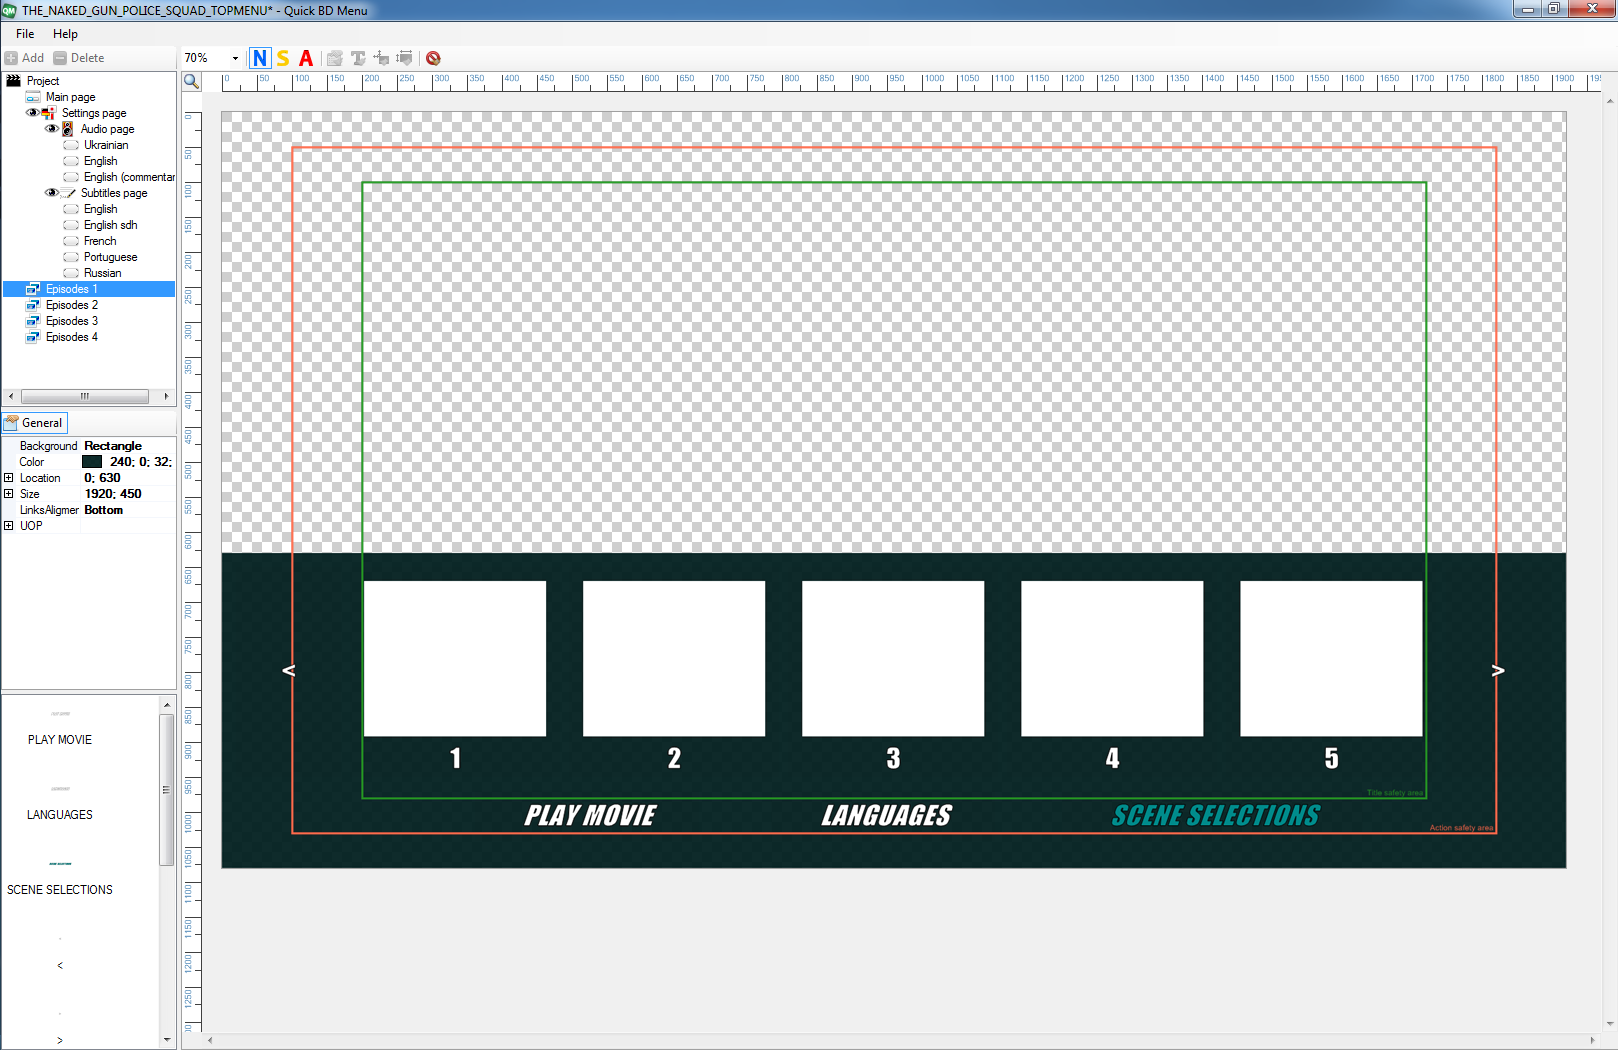Click the Project clapperboard icon
This screenshot has width=1618, height=1050.
[14, 81]
